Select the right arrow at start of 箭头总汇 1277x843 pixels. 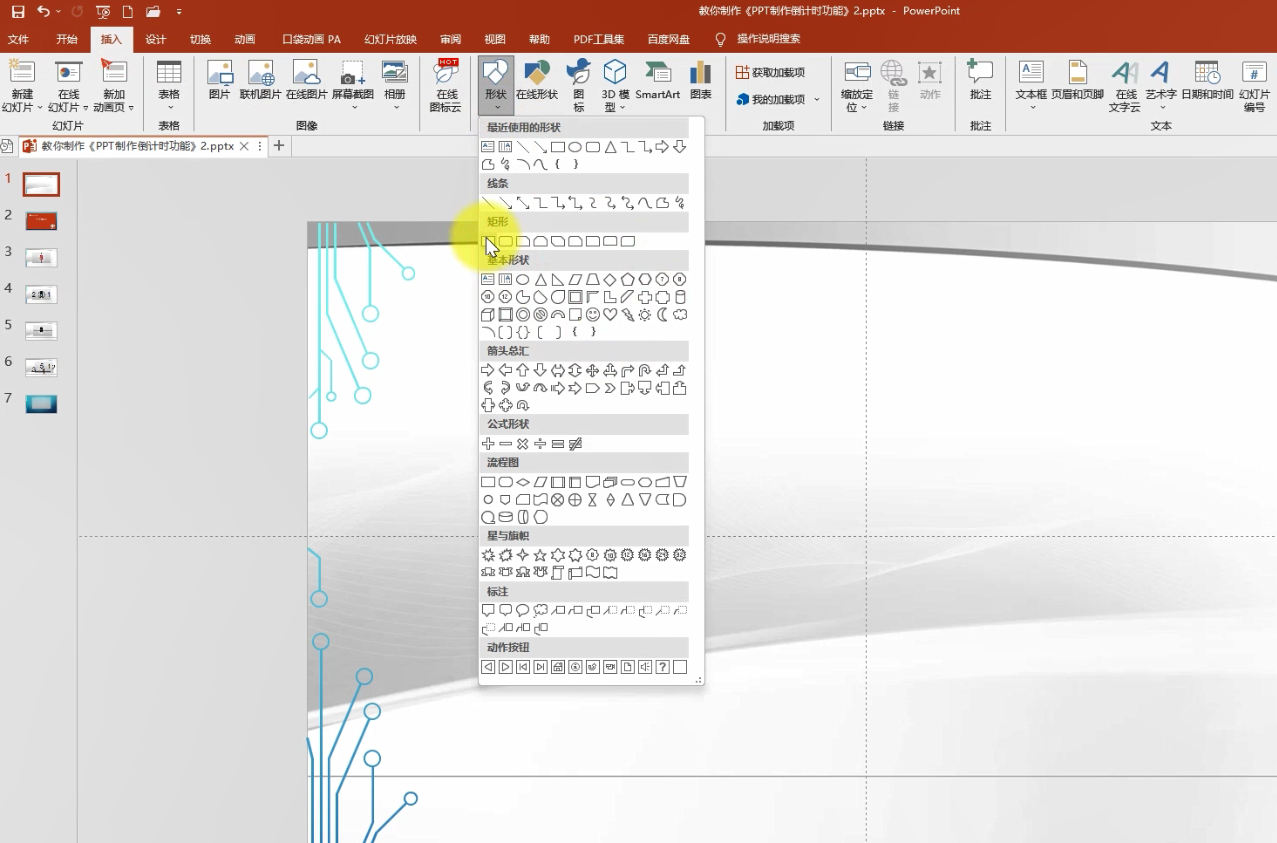click(488, 370)
